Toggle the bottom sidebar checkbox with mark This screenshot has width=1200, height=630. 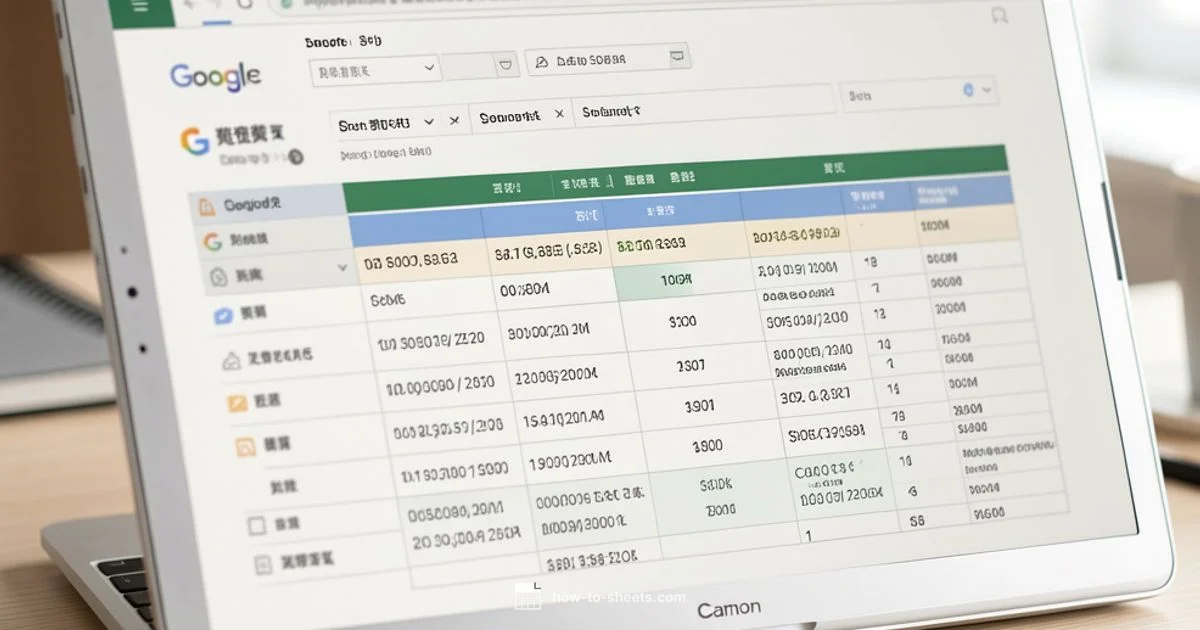click(x=262, y=565)
